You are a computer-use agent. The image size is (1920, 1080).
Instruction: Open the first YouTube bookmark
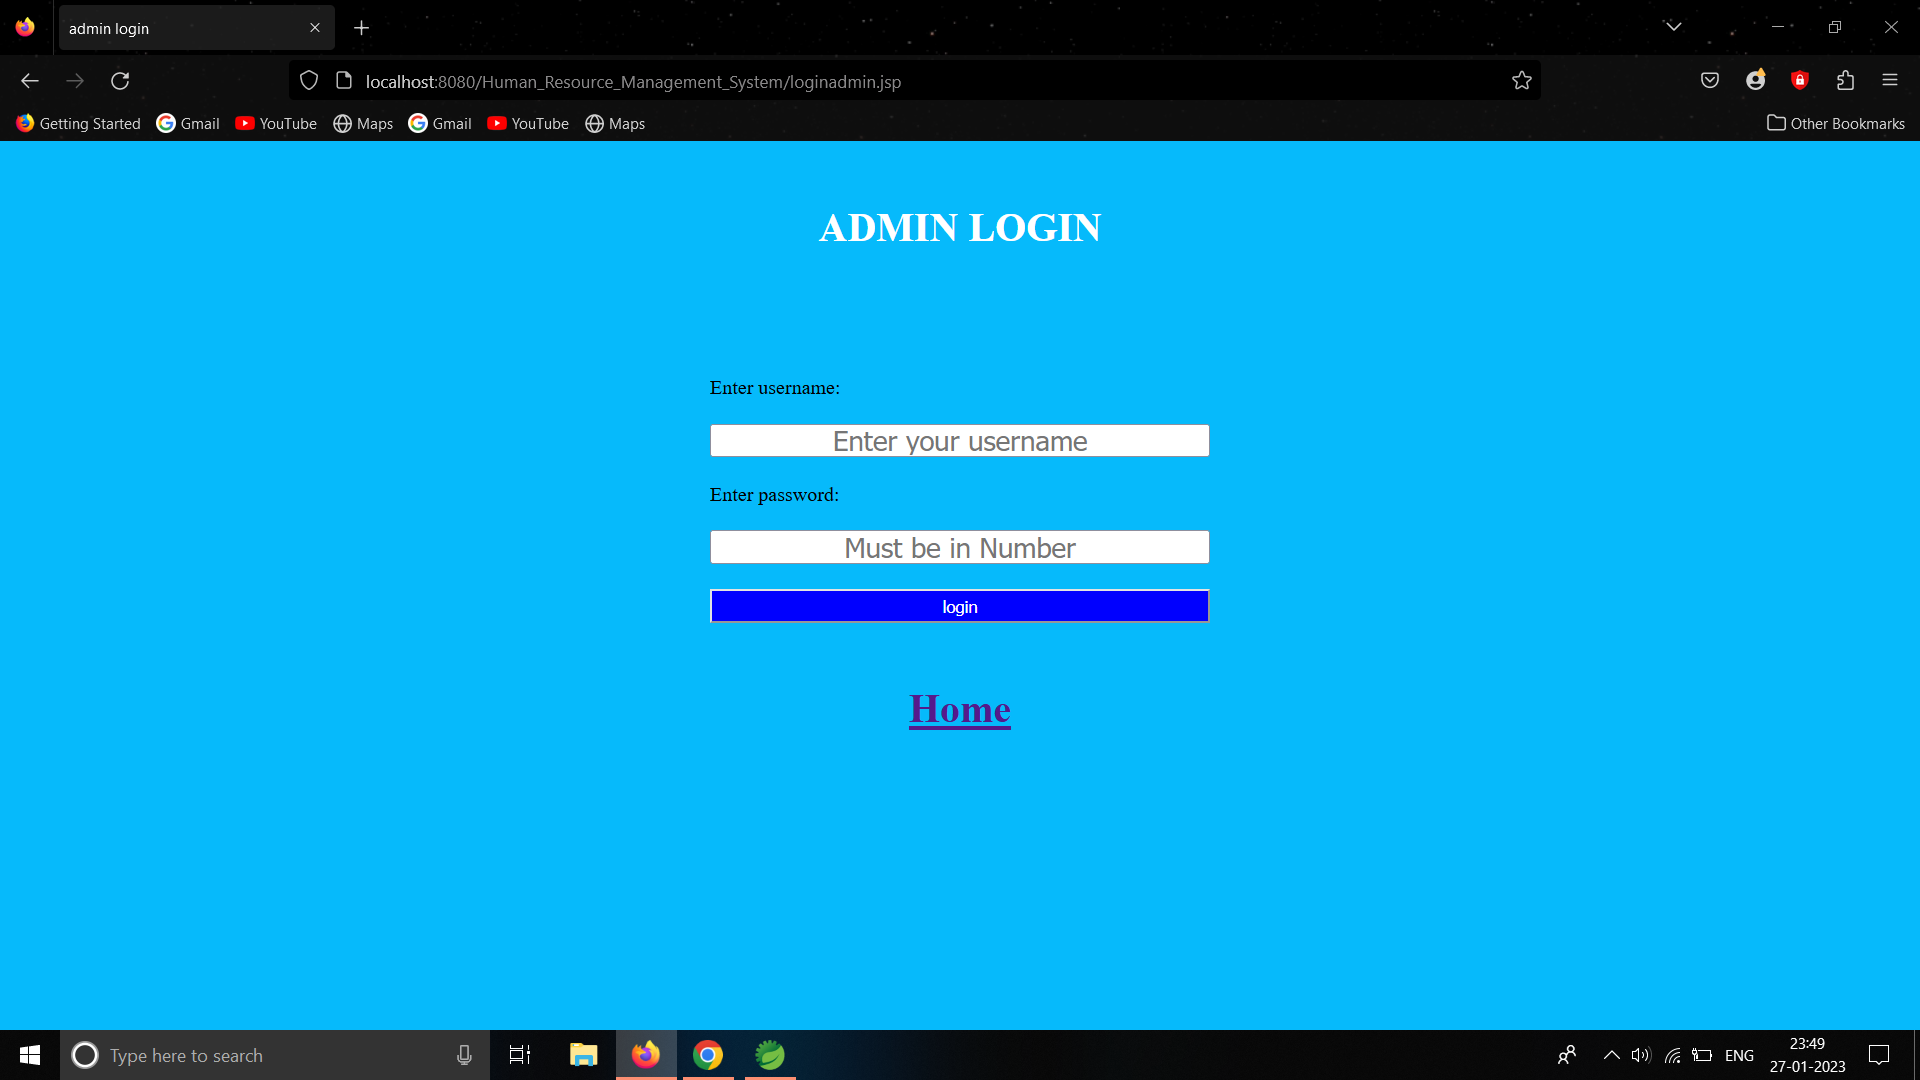tap(276, 123)
